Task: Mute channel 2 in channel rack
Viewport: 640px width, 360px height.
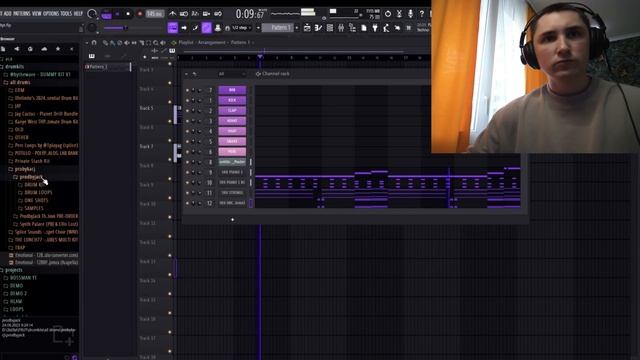Action: click(187, 111)
